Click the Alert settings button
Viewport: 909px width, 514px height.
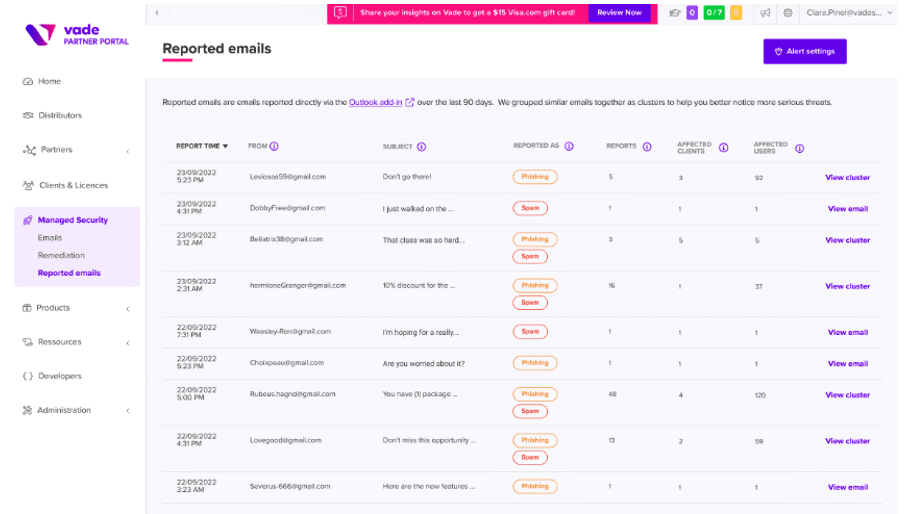coord(805,52)
